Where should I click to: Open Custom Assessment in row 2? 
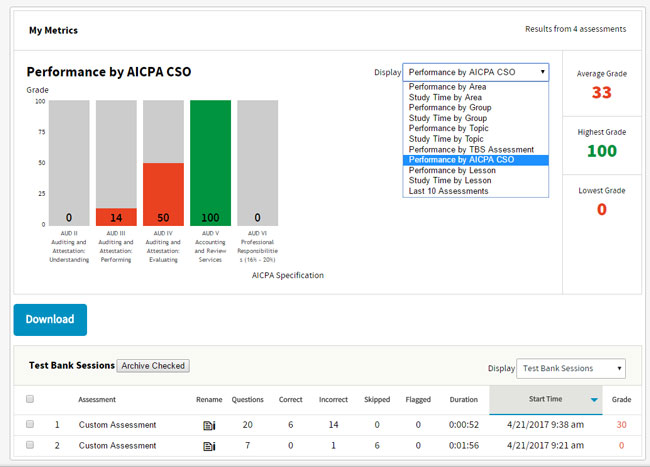coord(117,445)
